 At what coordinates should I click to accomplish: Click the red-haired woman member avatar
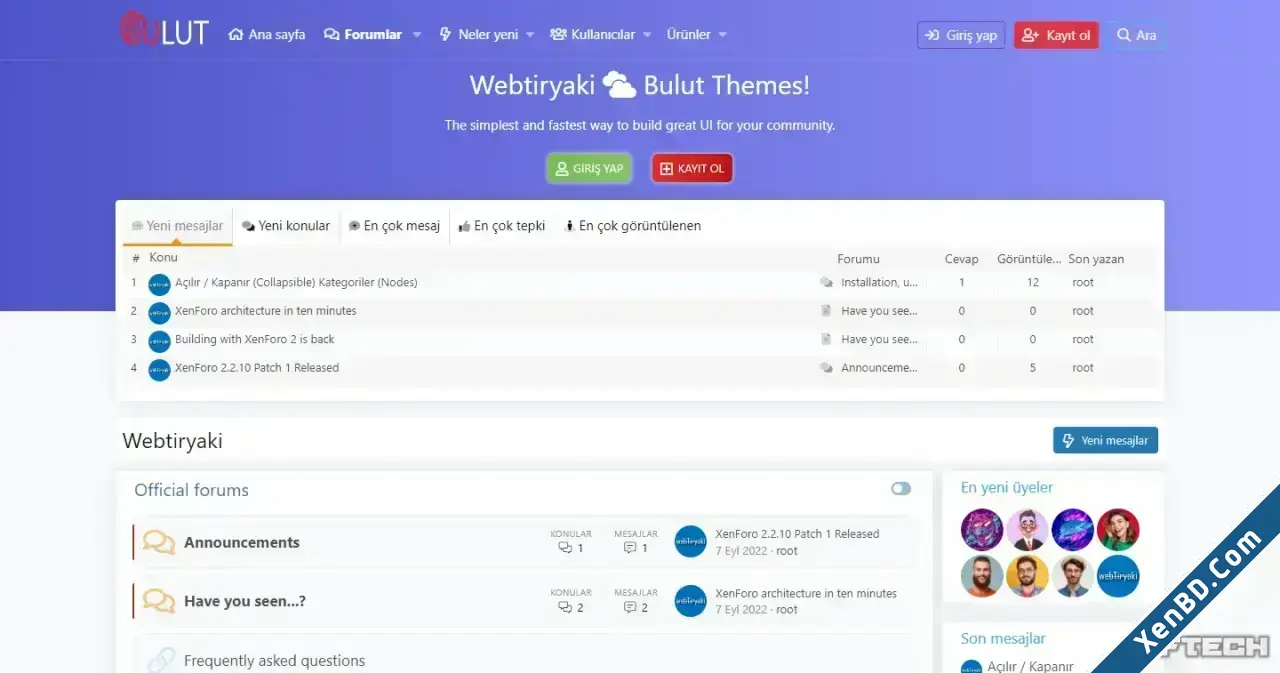point(1118,530)
